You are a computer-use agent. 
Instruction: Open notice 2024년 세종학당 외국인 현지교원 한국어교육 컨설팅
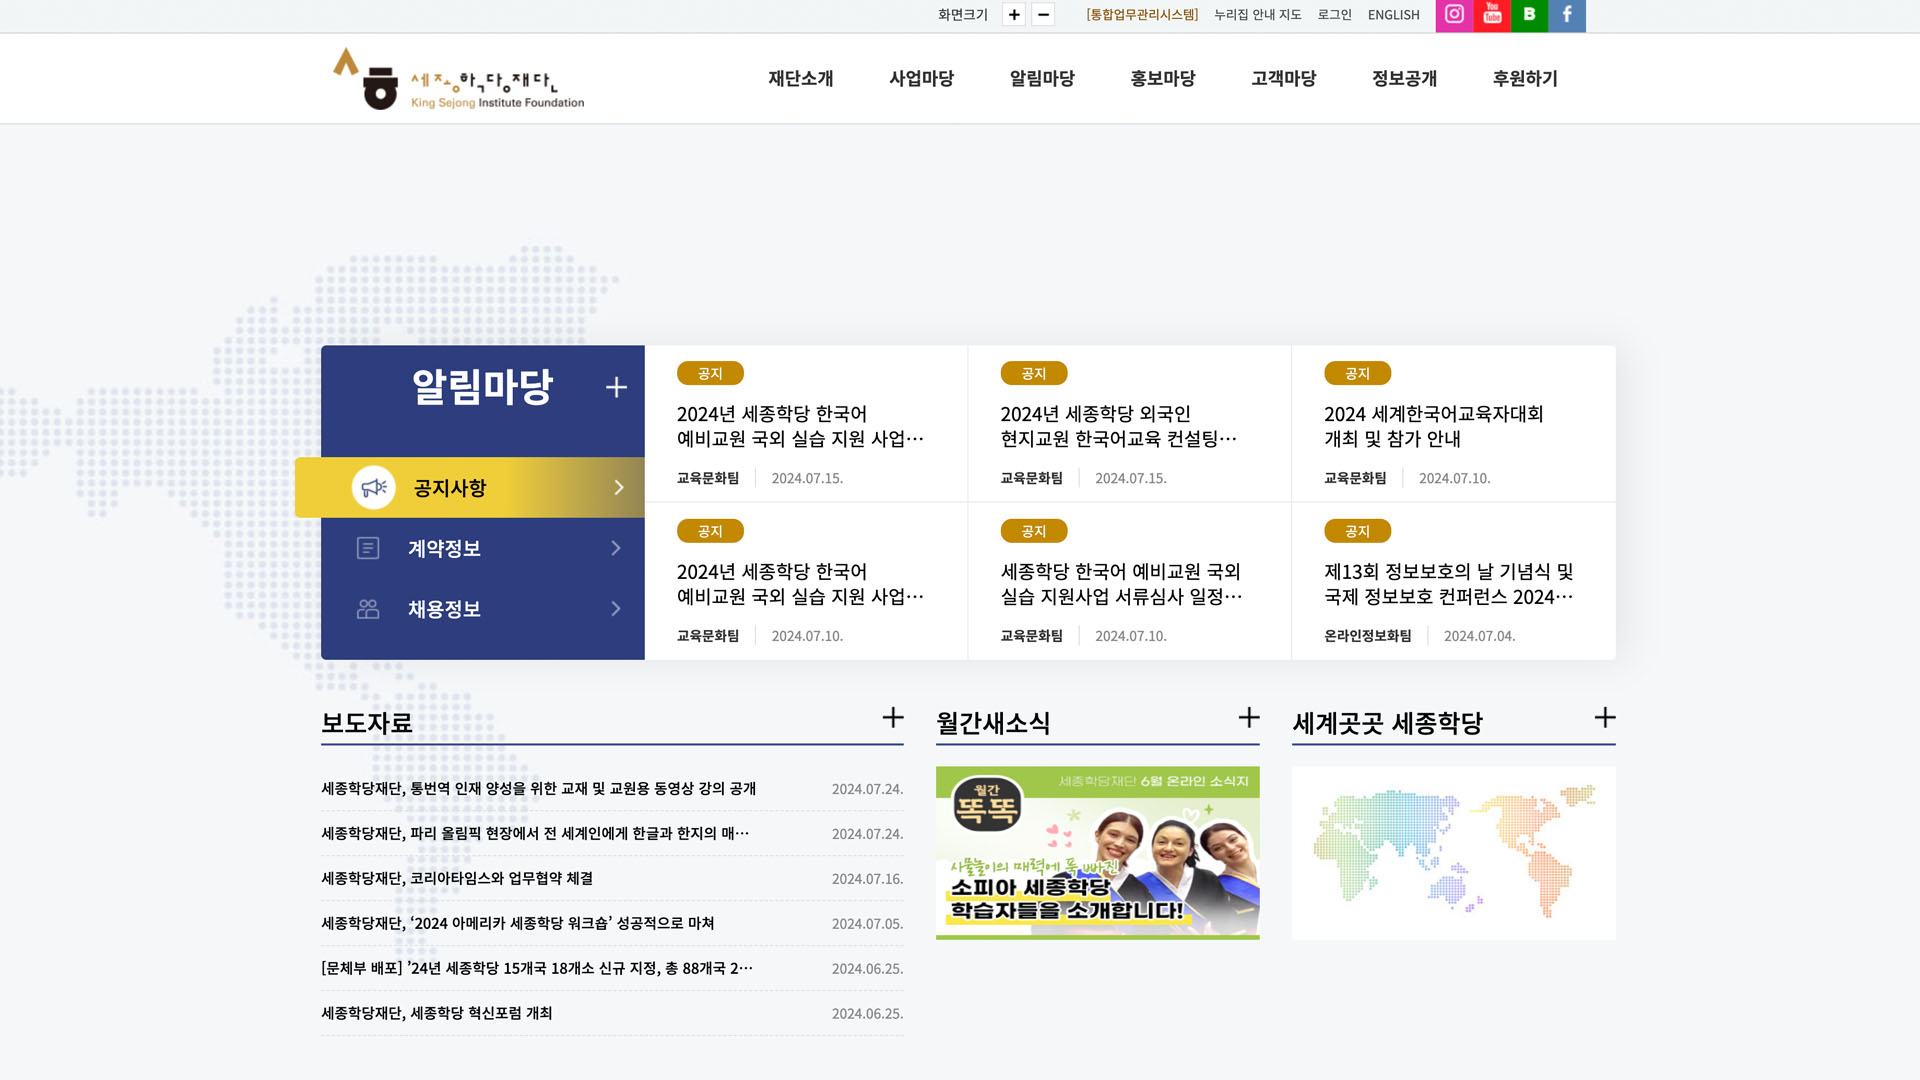click(x=1119, y=426)
